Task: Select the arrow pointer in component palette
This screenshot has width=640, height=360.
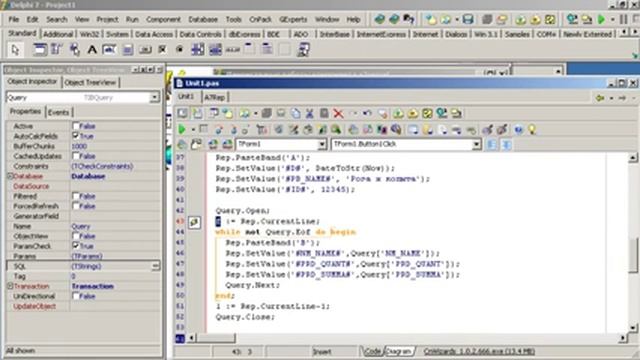Action: point(15,50)
